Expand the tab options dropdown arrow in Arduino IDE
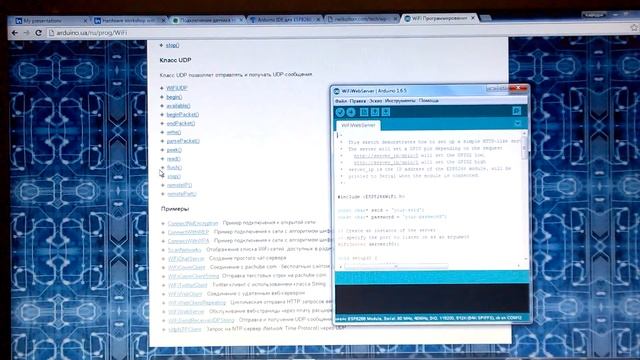This screenshot has height=360, width=640. tap(517, 123)
